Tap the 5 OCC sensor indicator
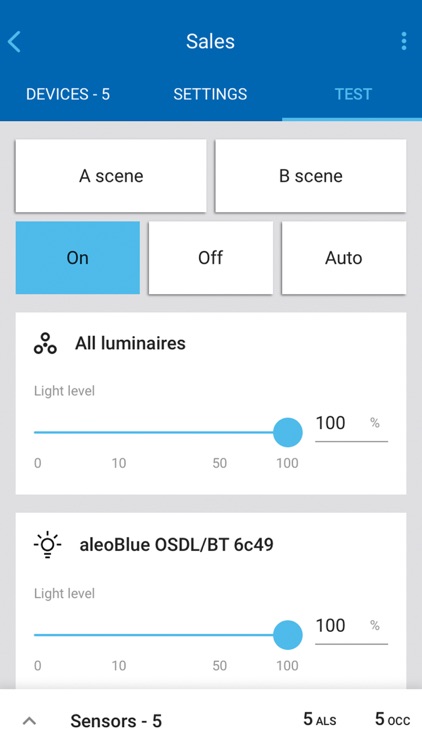Image resolution: width=422 pixels, height=750 pixels. click(392, 719)
